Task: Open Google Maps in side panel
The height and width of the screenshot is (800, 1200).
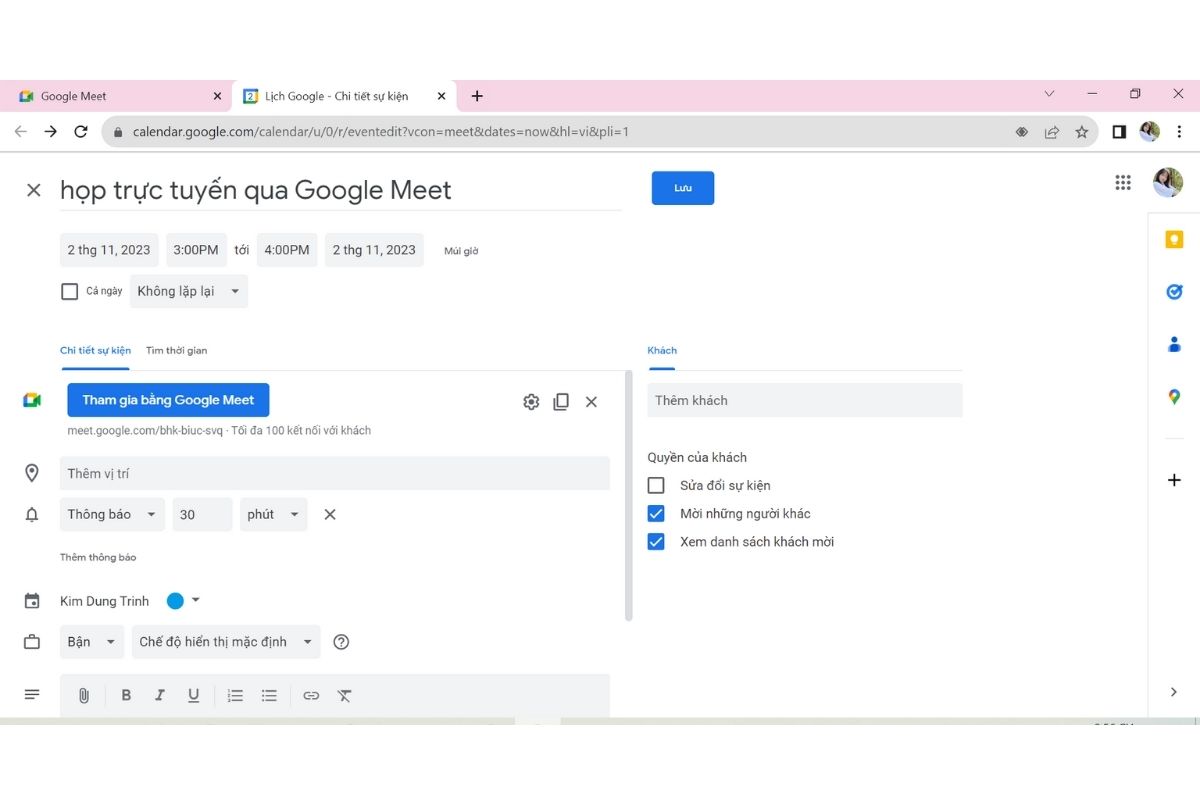Action: pyautogui.click(x=1174, y=397)
